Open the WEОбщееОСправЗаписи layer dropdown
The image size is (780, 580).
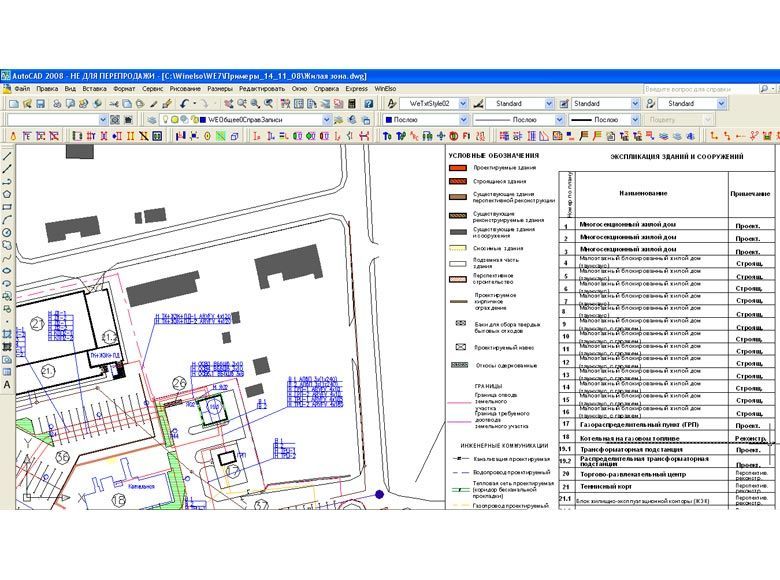pyautogui.click(x=325, y=119)
